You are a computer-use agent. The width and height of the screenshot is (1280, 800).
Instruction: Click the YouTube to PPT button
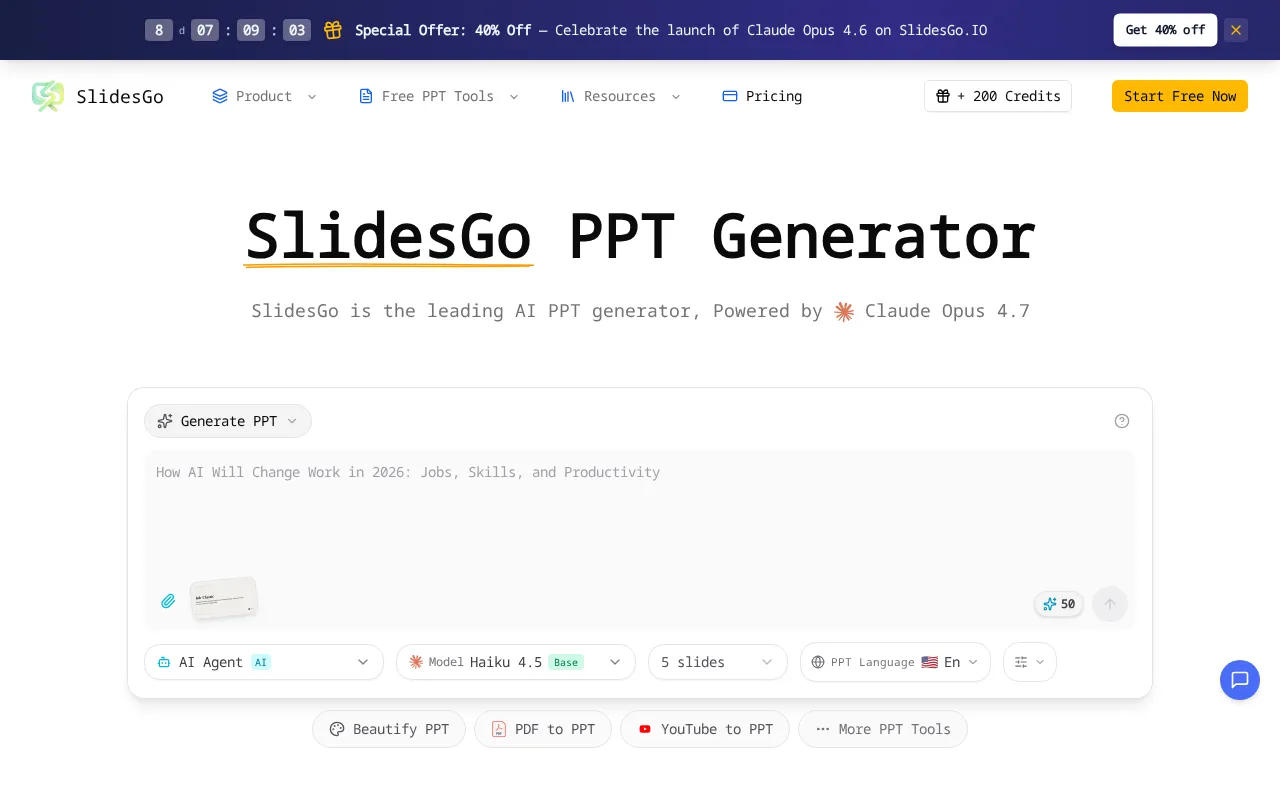click(705, 729)
